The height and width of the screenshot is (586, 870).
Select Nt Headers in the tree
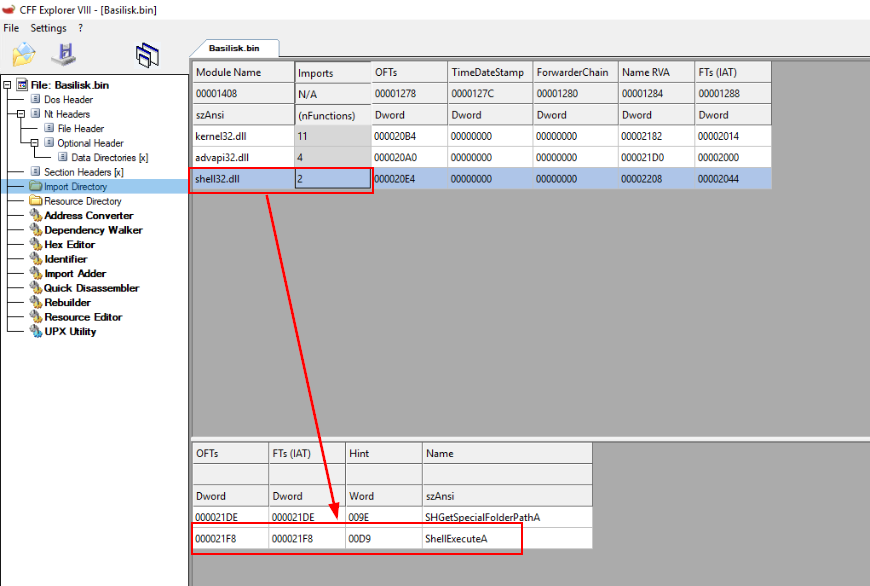click(67, 114)
